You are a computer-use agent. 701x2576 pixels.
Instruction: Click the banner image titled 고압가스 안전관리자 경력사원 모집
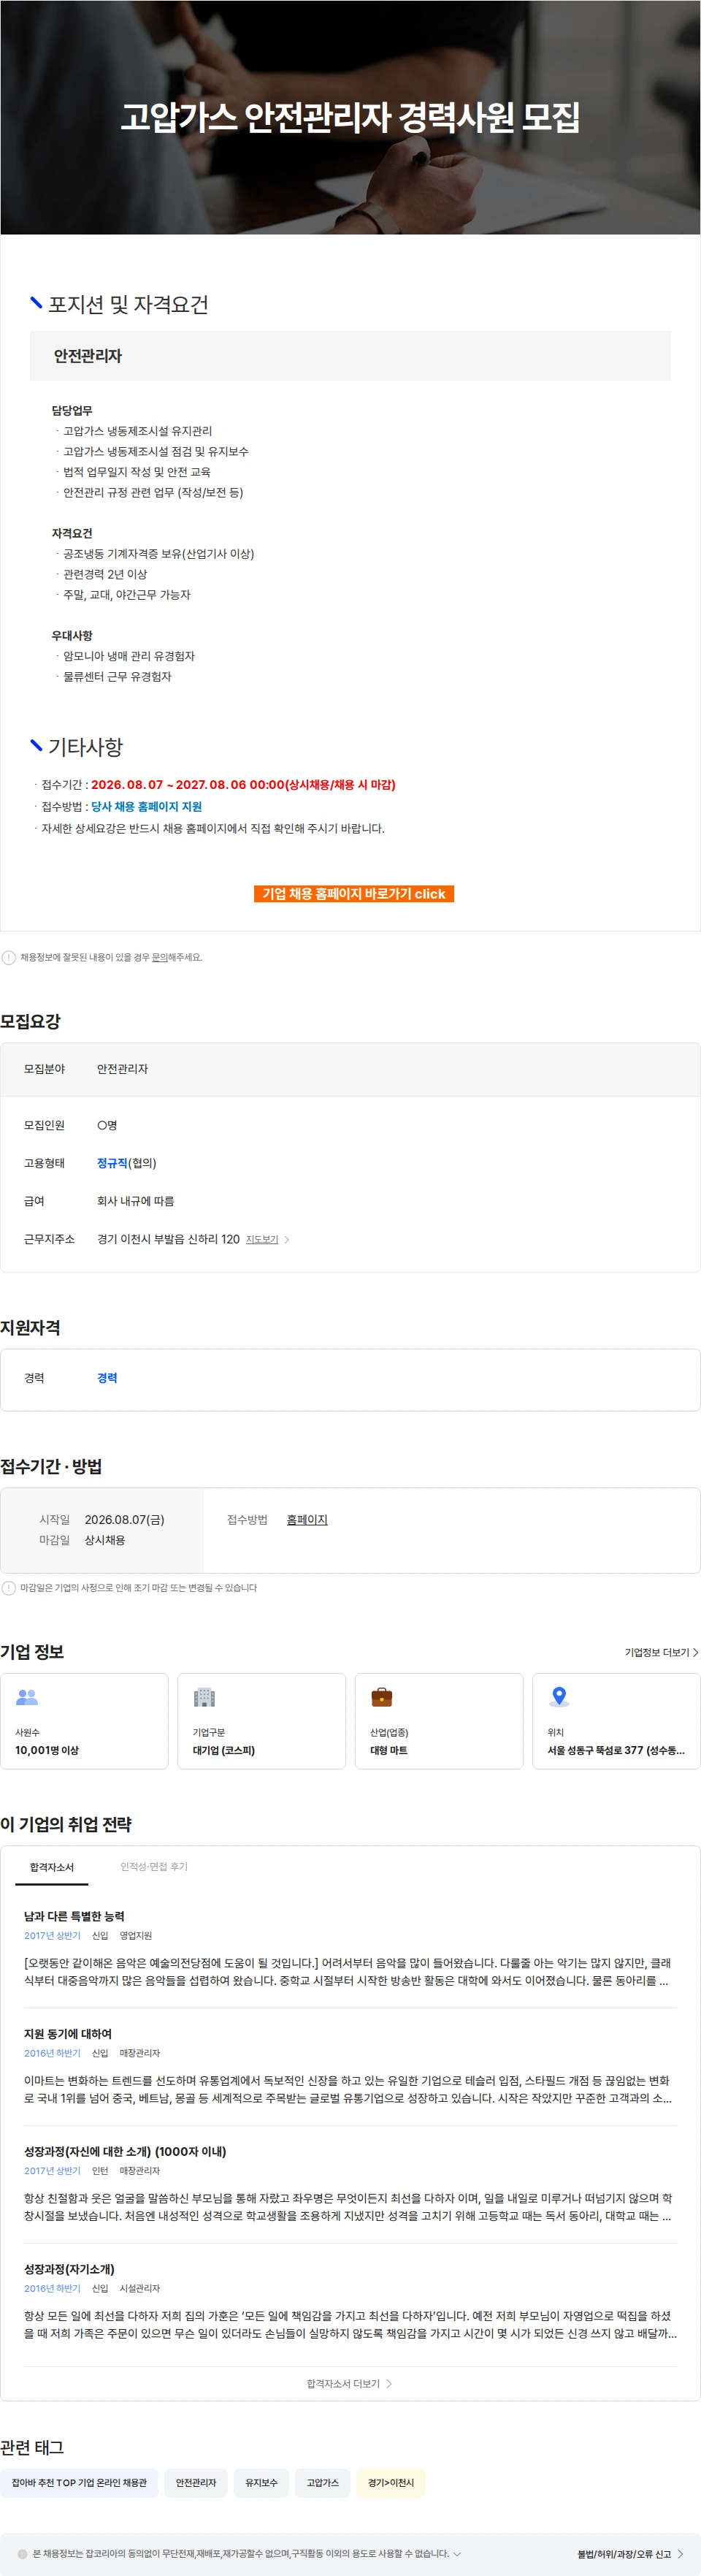pyautogui.click(x=350, y=117)
